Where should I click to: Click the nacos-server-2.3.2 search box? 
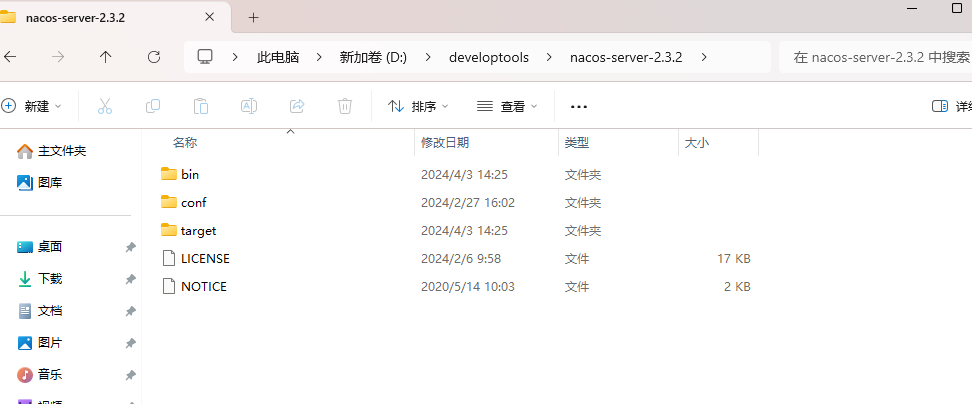pyautogui.click(x=875, y=58)
